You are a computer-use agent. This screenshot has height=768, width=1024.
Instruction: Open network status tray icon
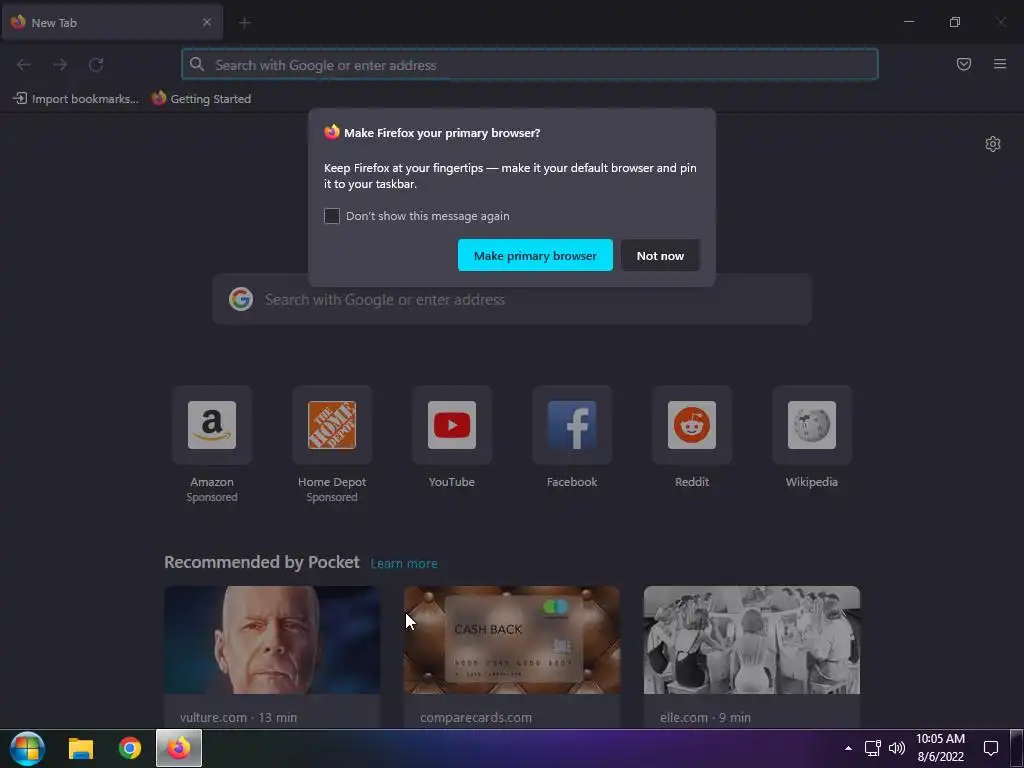(x=872, y=748)
